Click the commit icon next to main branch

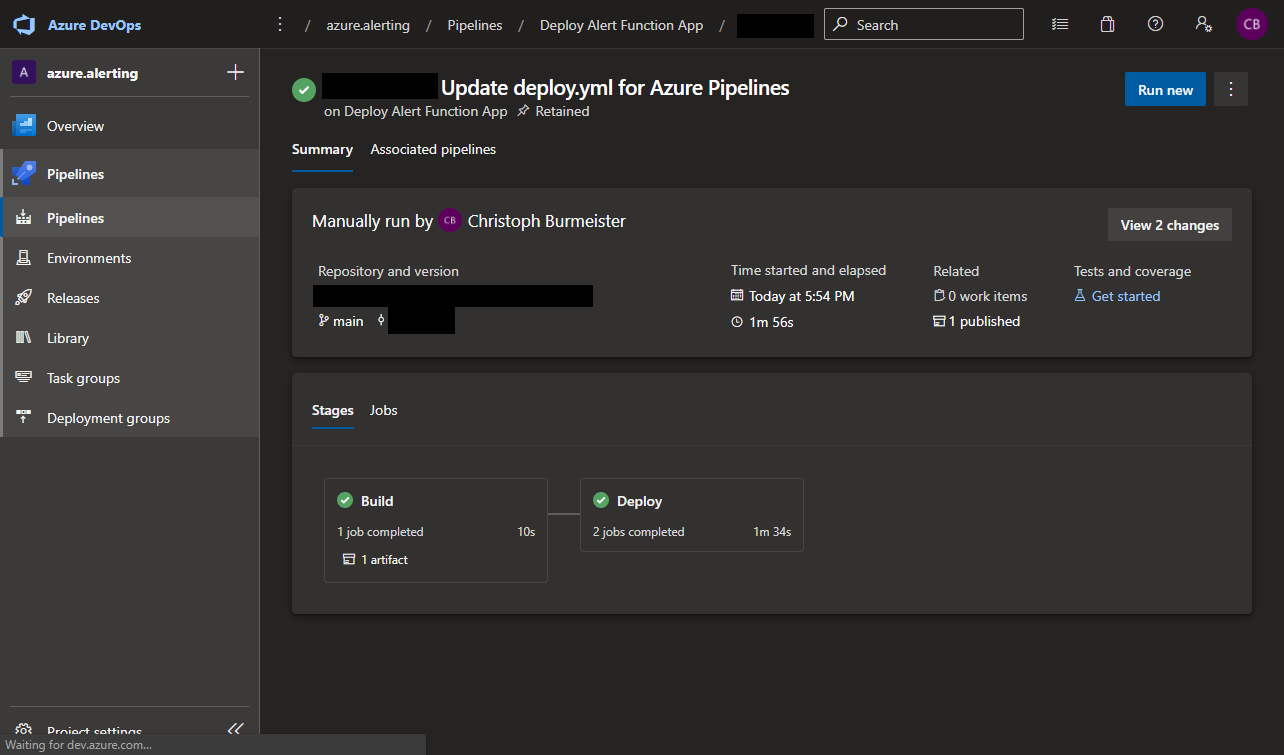pos(381,321)
